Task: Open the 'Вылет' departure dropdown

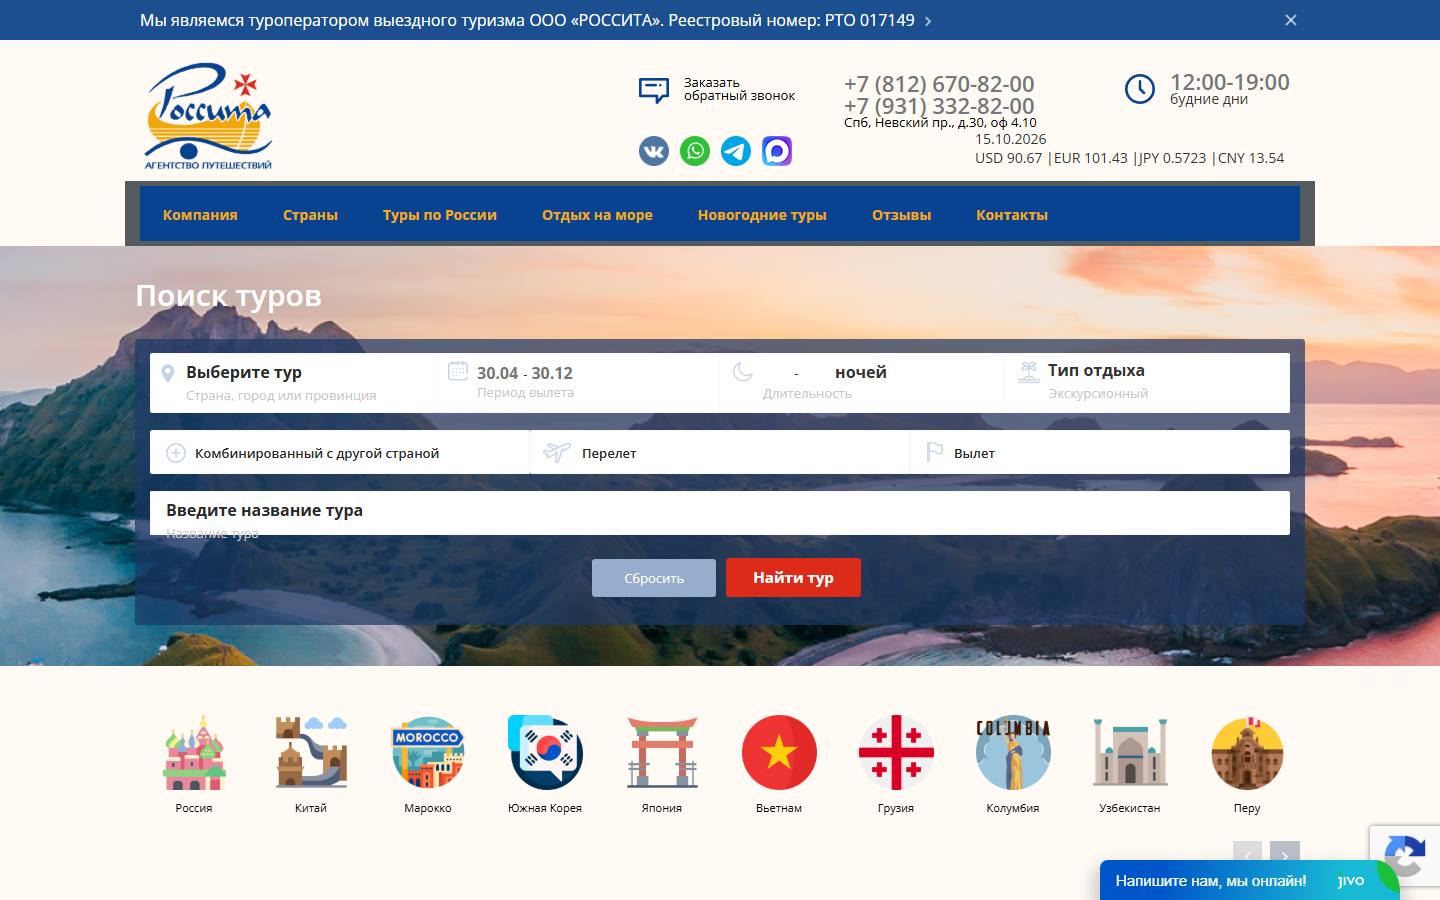Action: [x=1100, y=453]
